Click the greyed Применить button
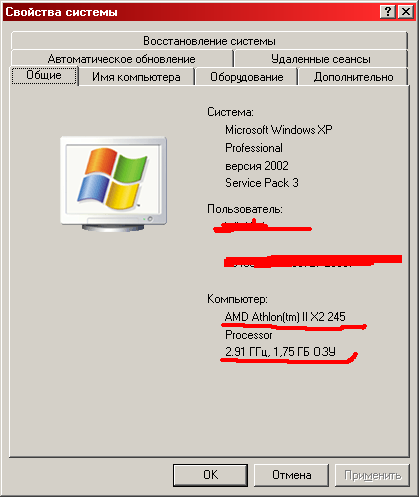Viewport: 419px width, 497px height. click(372, 475)
